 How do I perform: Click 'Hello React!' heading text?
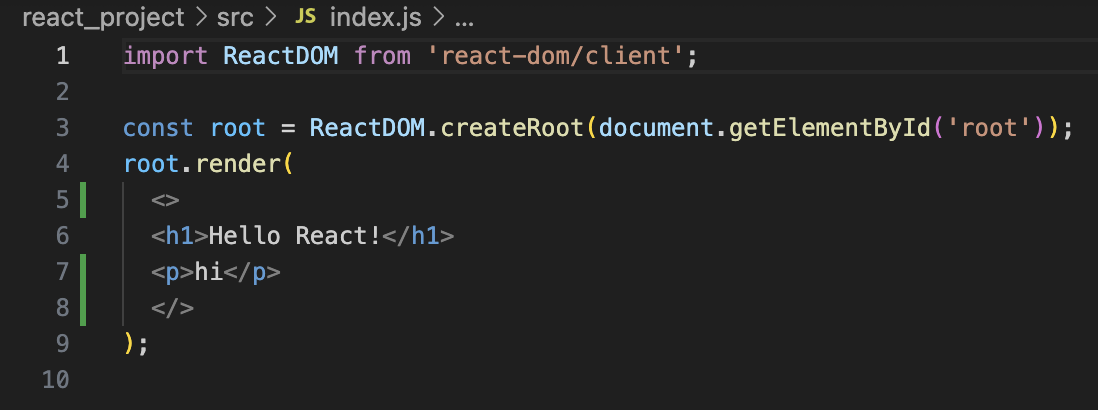coord(295,236)
